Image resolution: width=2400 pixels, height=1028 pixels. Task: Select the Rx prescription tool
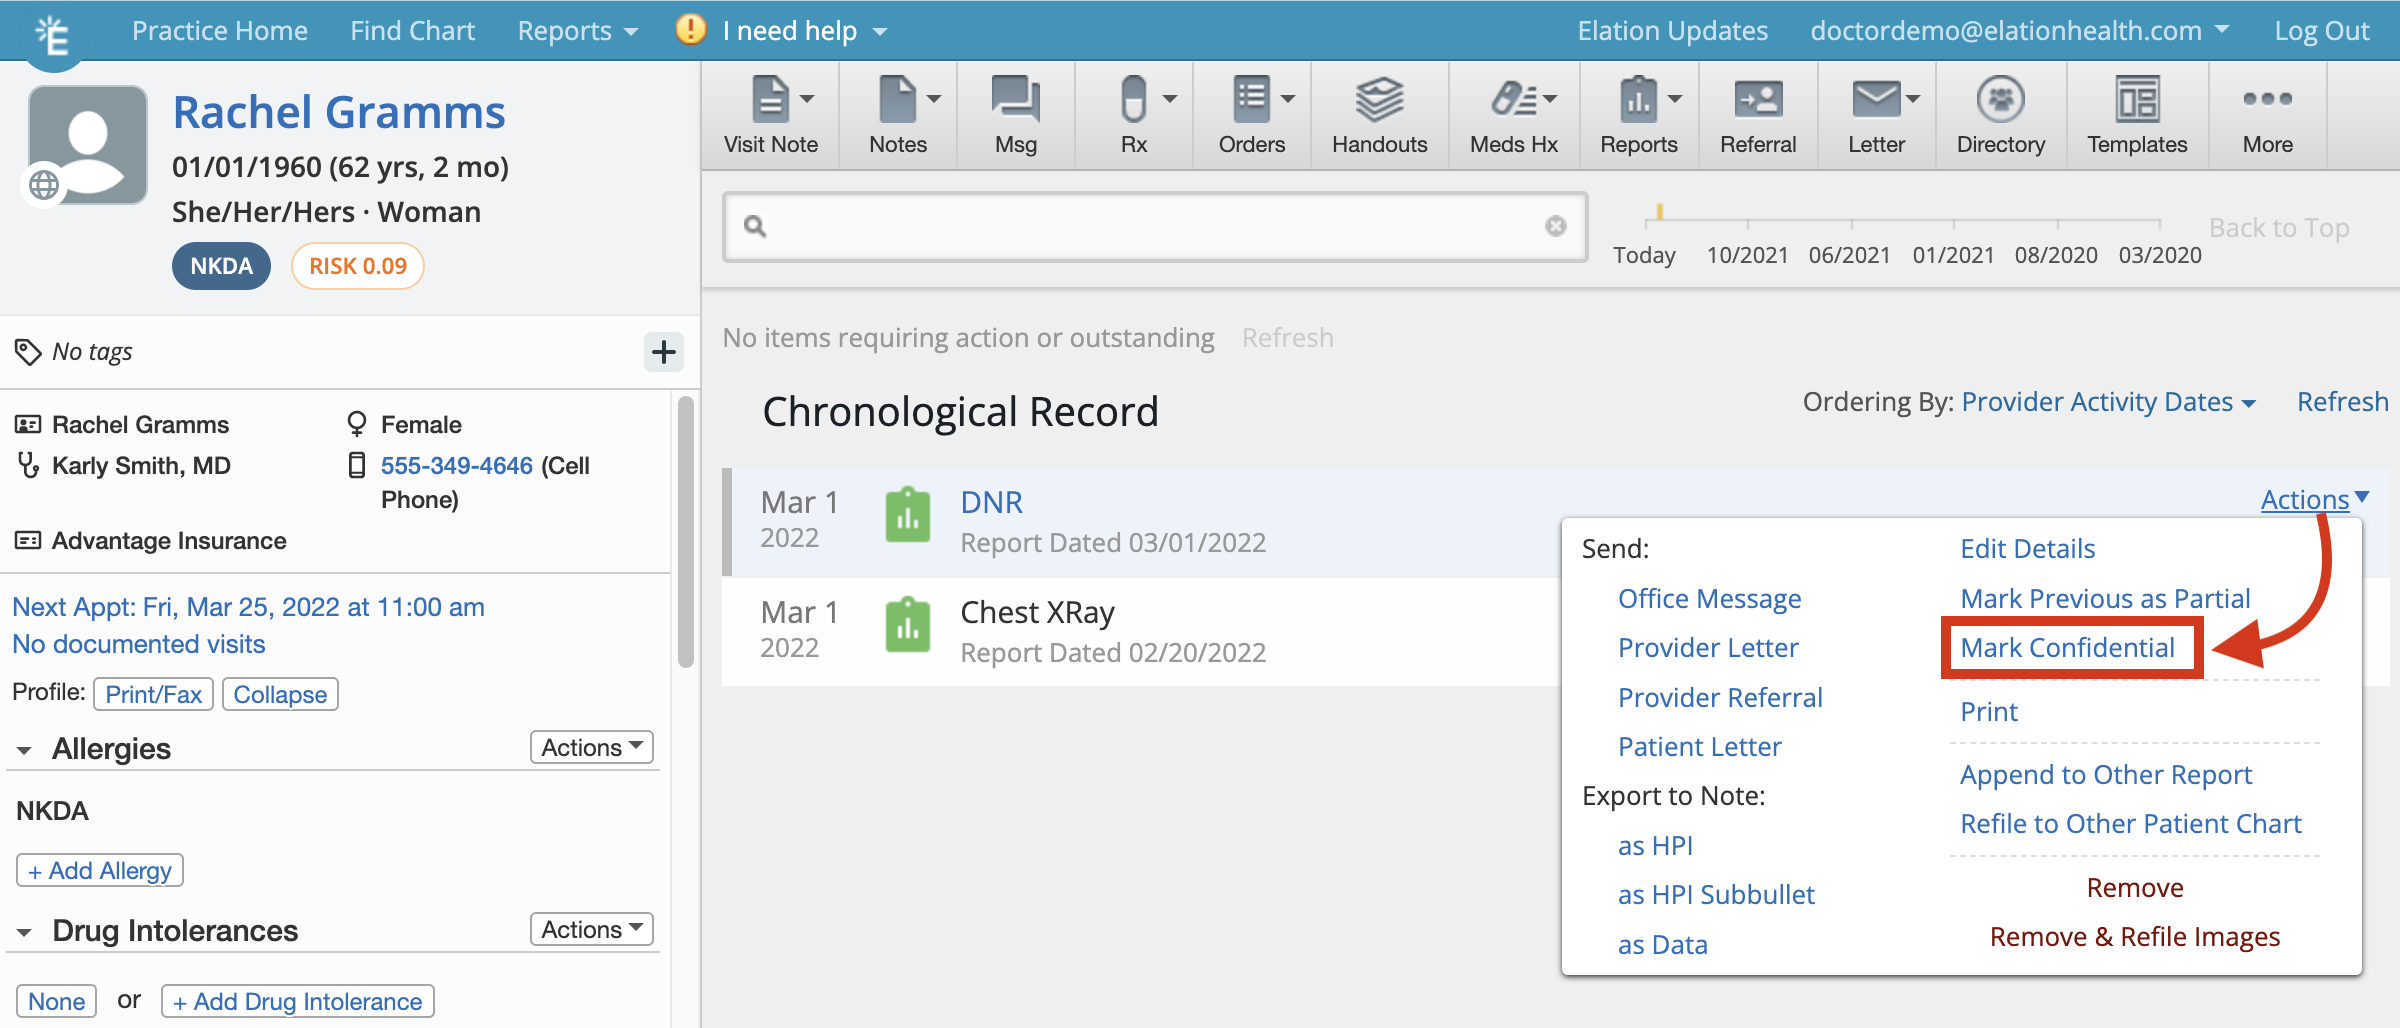(x=1131, y=112)
